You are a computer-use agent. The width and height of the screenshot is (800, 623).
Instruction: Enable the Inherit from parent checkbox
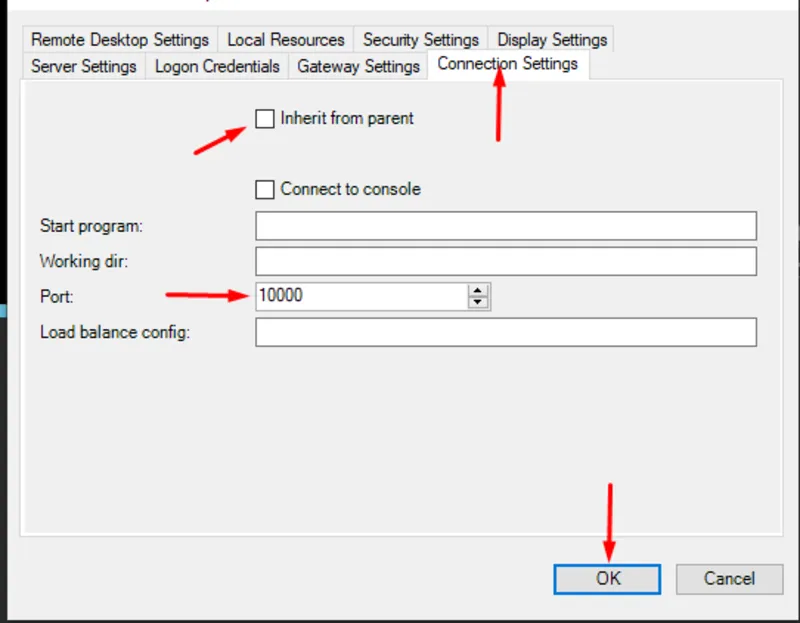pyautogui.click(x=265, y=118)
